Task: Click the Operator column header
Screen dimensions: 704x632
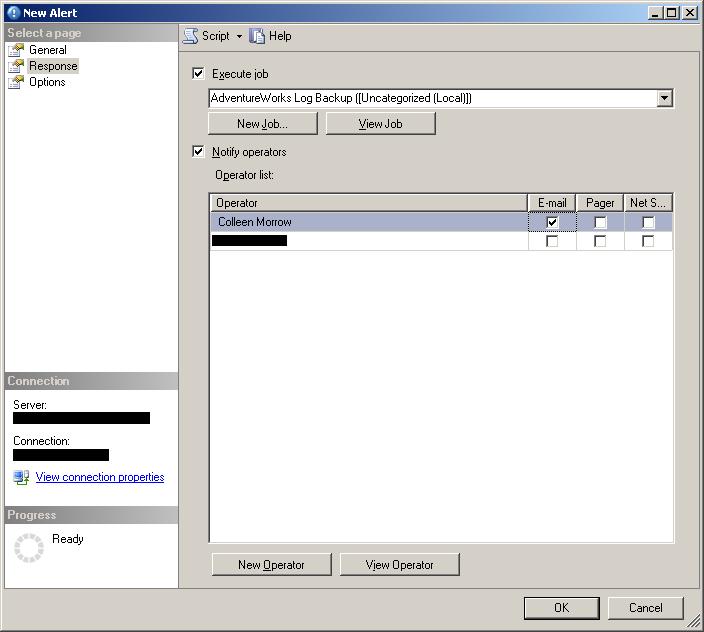Action: 369,203
